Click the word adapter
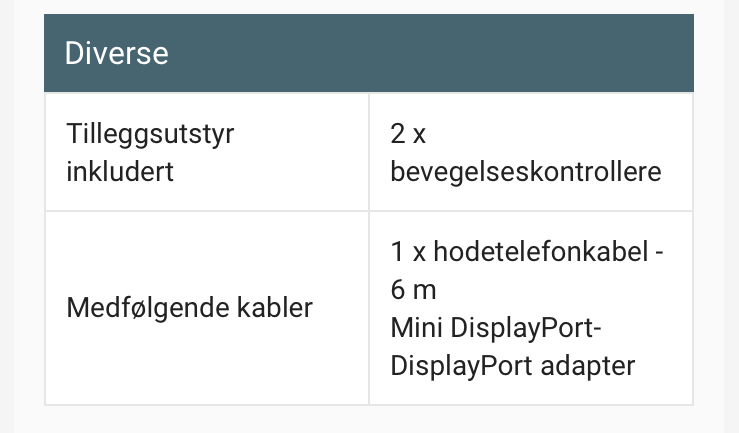This screenshot has height=433, width=739. (x=588, y=366)
